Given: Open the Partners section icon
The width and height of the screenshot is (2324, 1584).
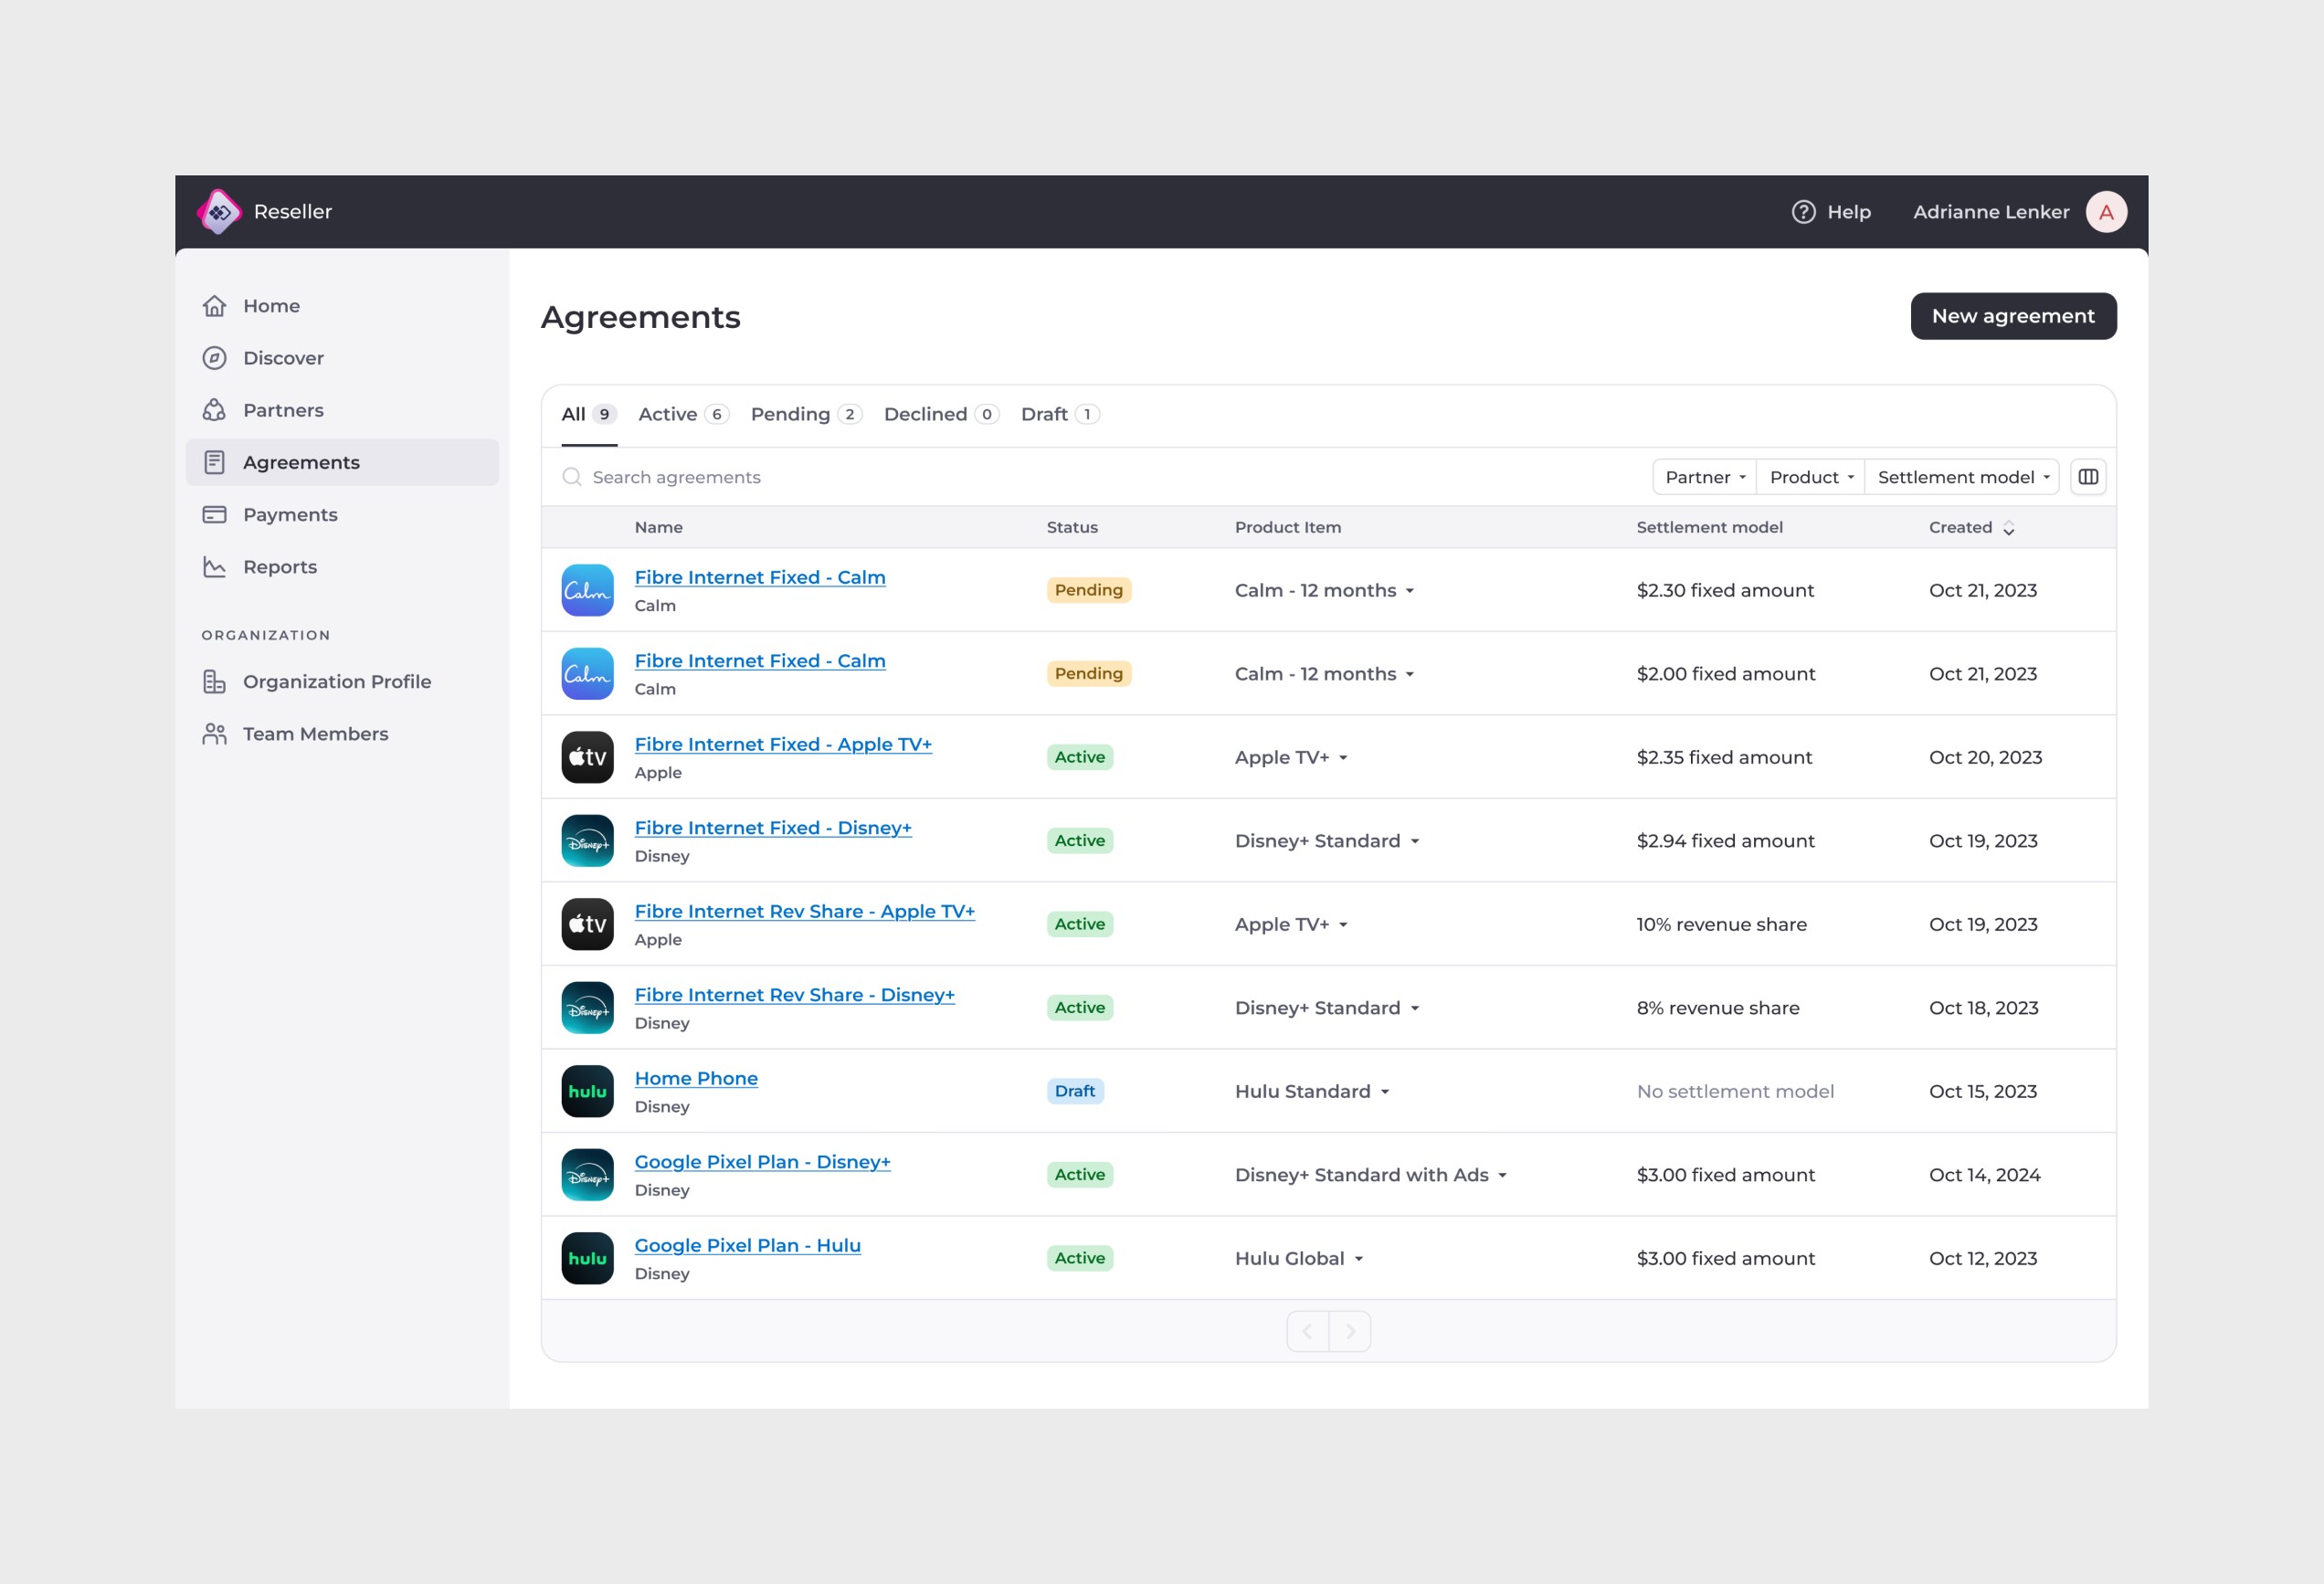Looking at the screenshot, I should pyautogui.click(x=215, y=410).
